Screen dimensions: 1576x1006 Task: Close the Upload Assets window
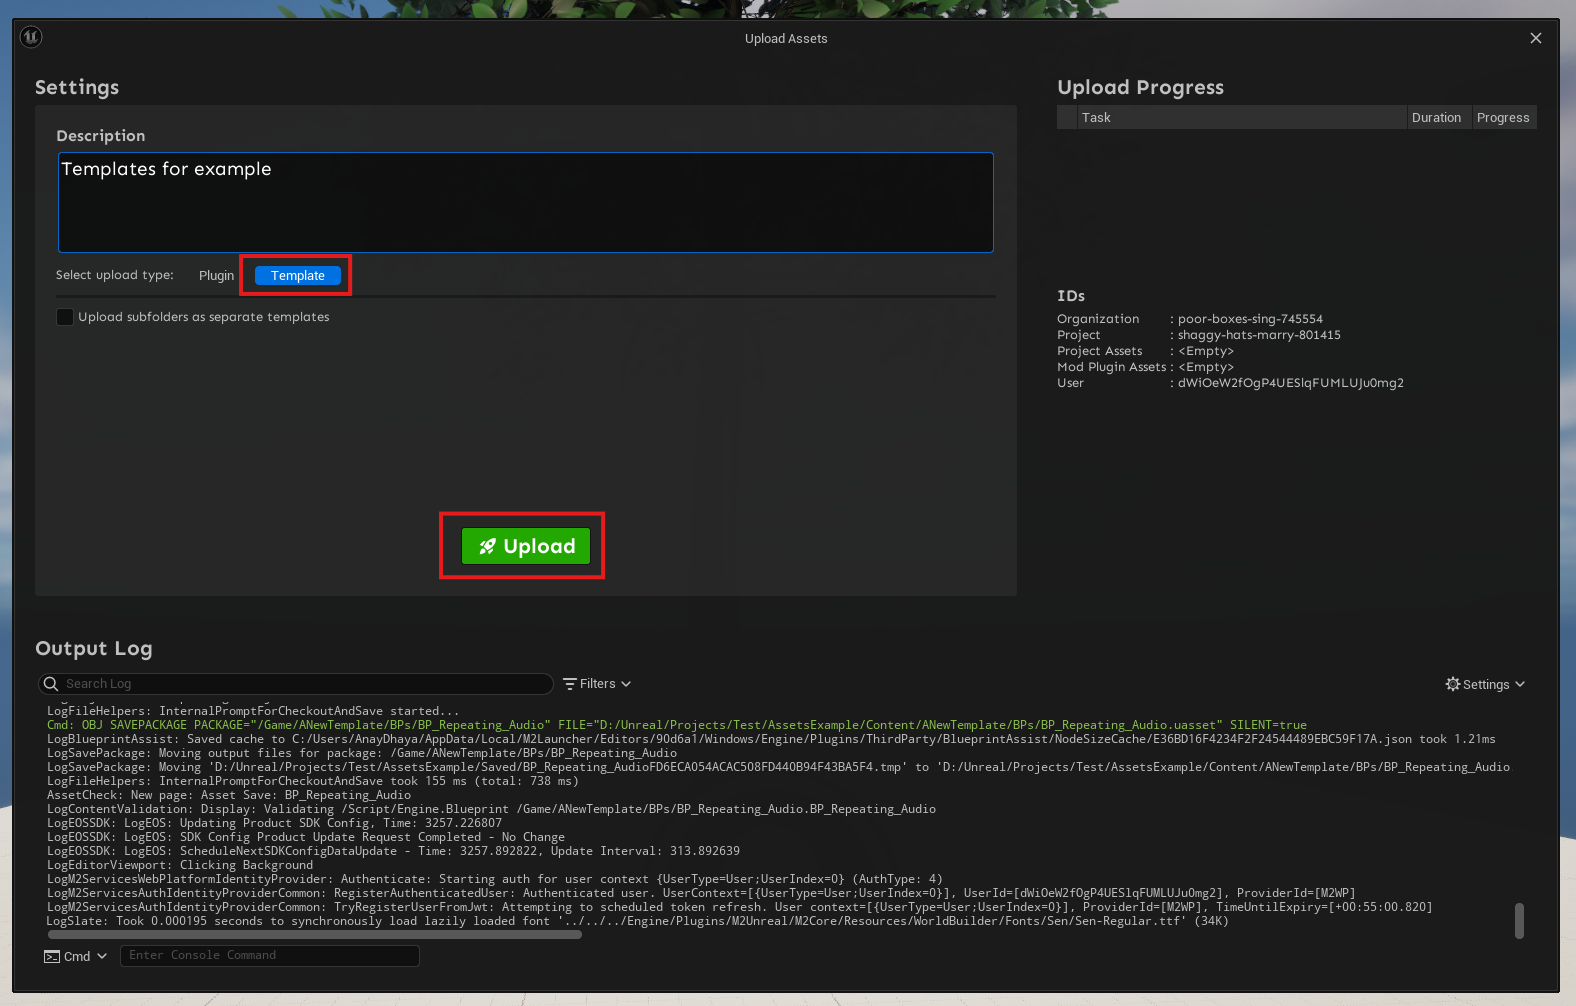(1535, 38)
